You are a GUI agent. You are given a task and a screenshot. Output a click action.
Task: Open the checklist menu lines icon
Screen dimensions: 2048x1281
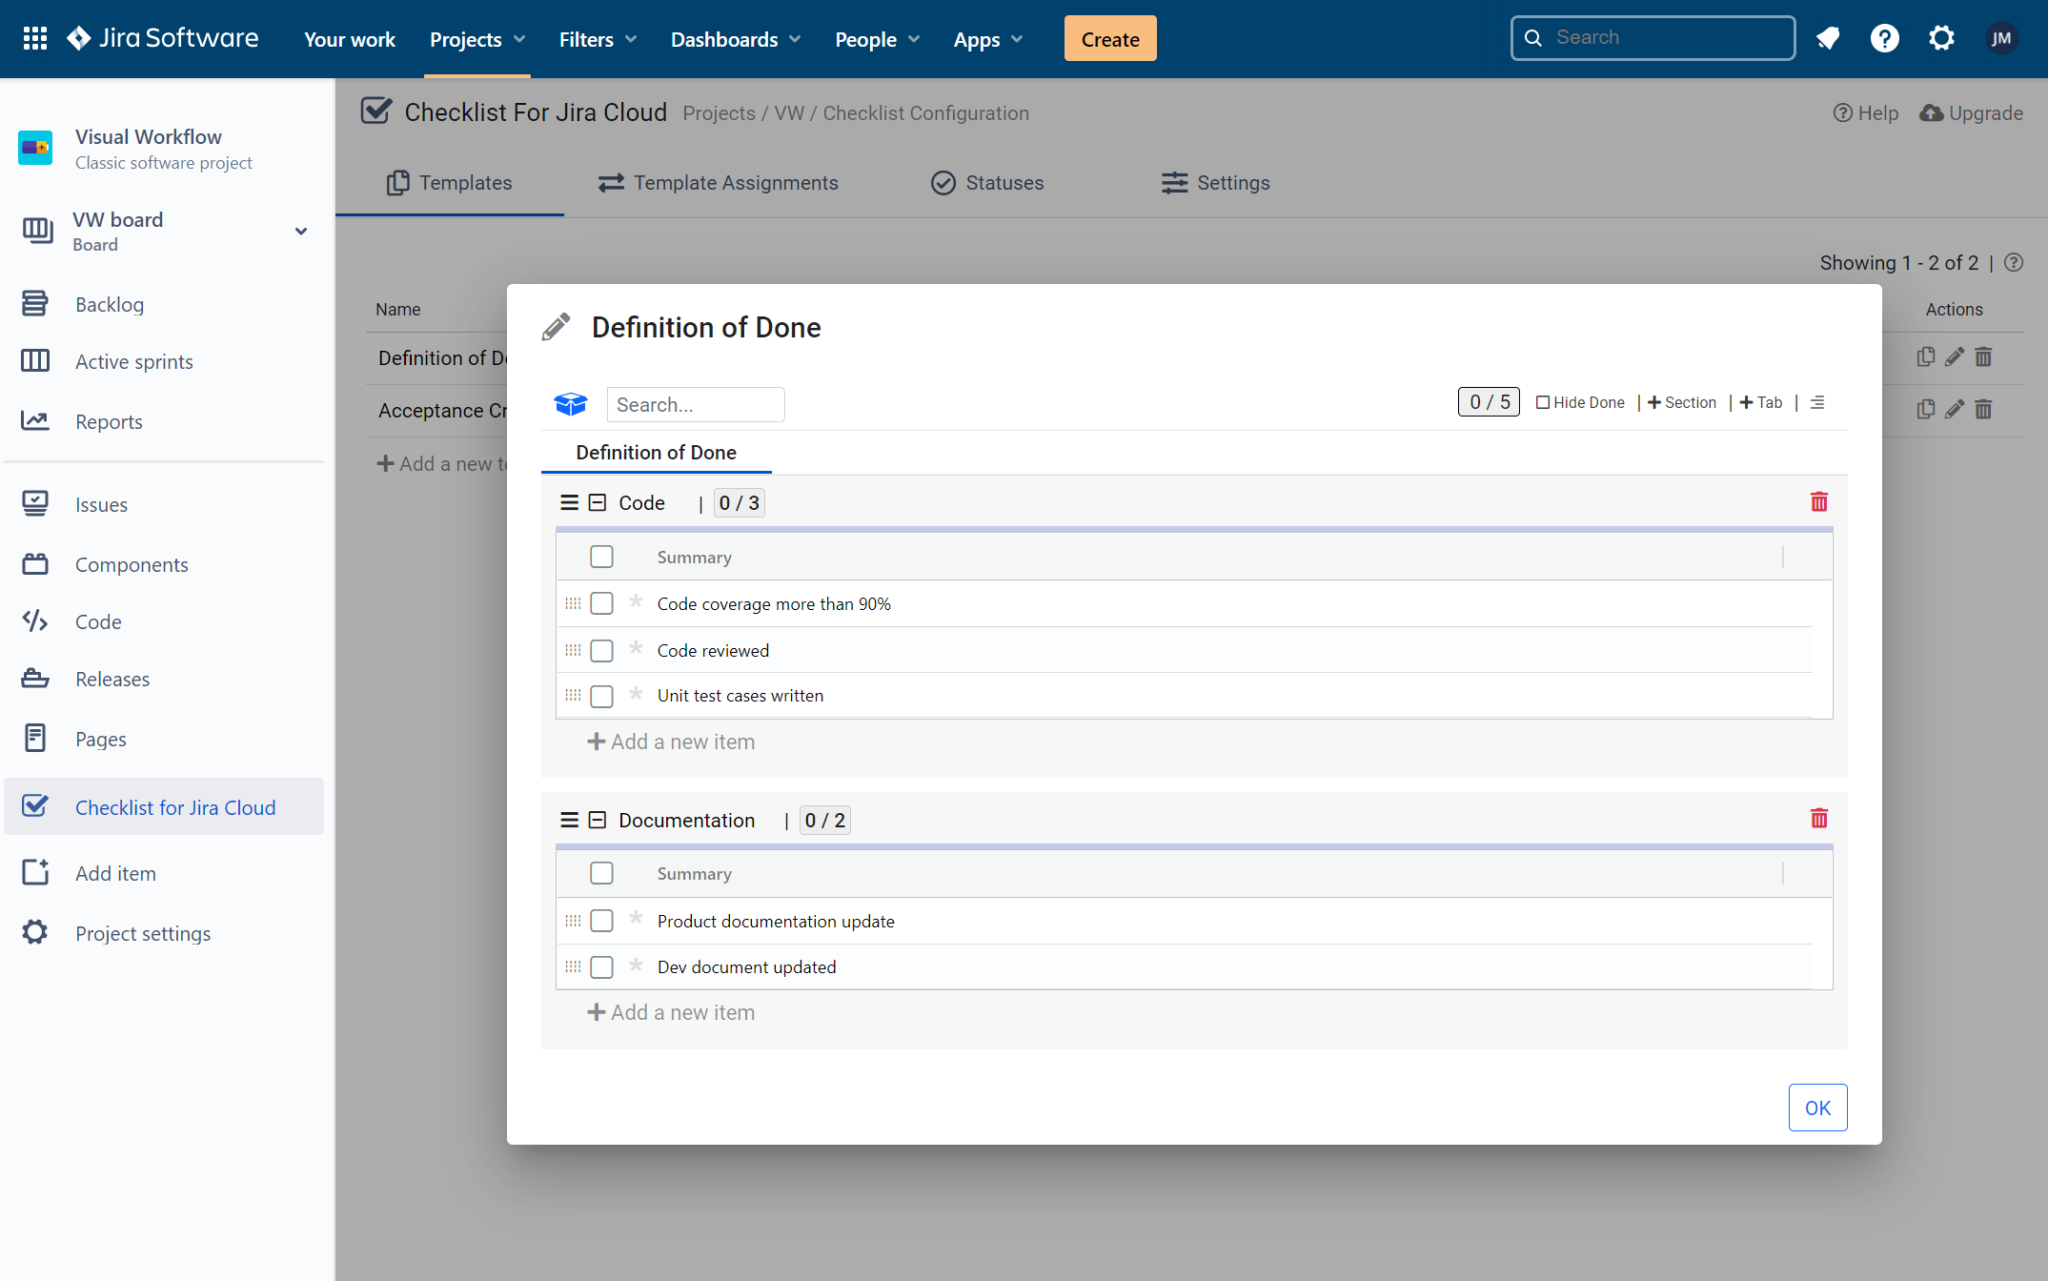(1817, 402)
